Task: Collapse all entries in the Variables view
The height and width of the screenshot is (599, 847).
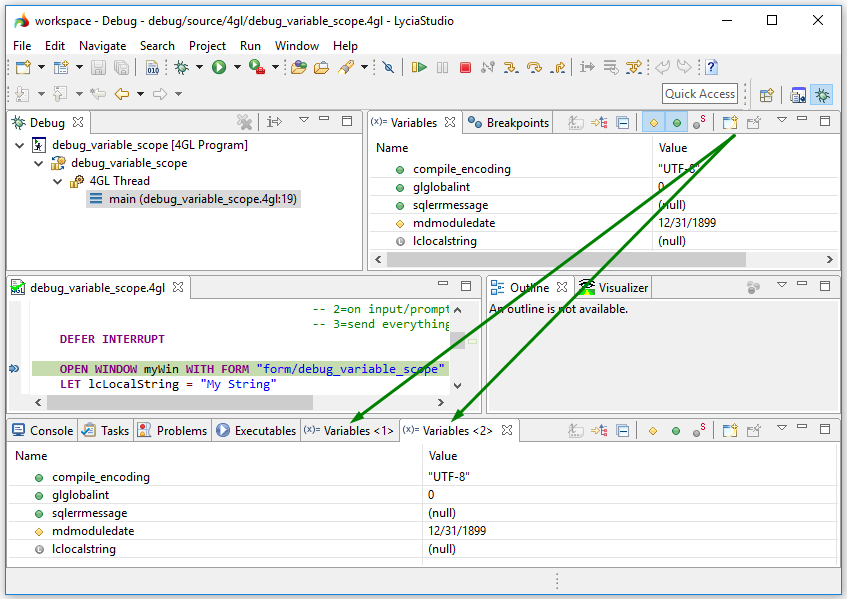Action: pos(622,122)
